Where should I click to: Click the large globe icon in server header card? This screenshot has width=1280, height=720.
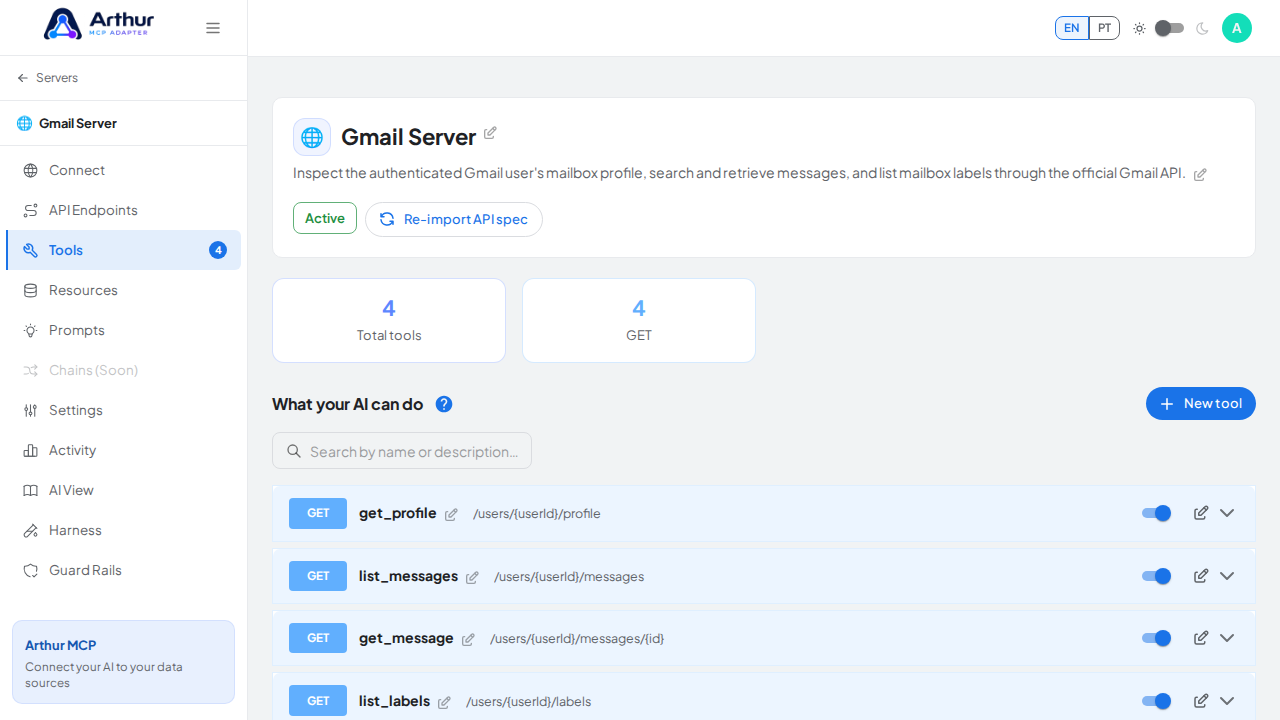tap(312, 137)
